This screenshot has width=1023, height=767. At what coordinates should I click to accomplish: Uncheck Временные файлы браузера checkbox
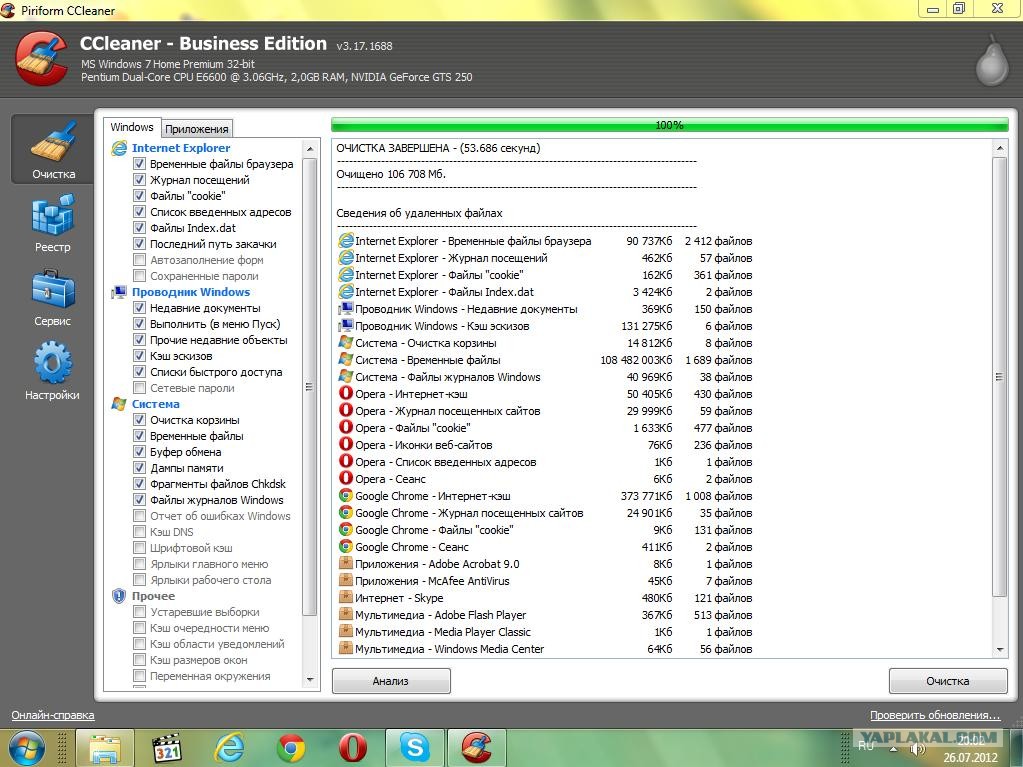(x=139, y=164)
